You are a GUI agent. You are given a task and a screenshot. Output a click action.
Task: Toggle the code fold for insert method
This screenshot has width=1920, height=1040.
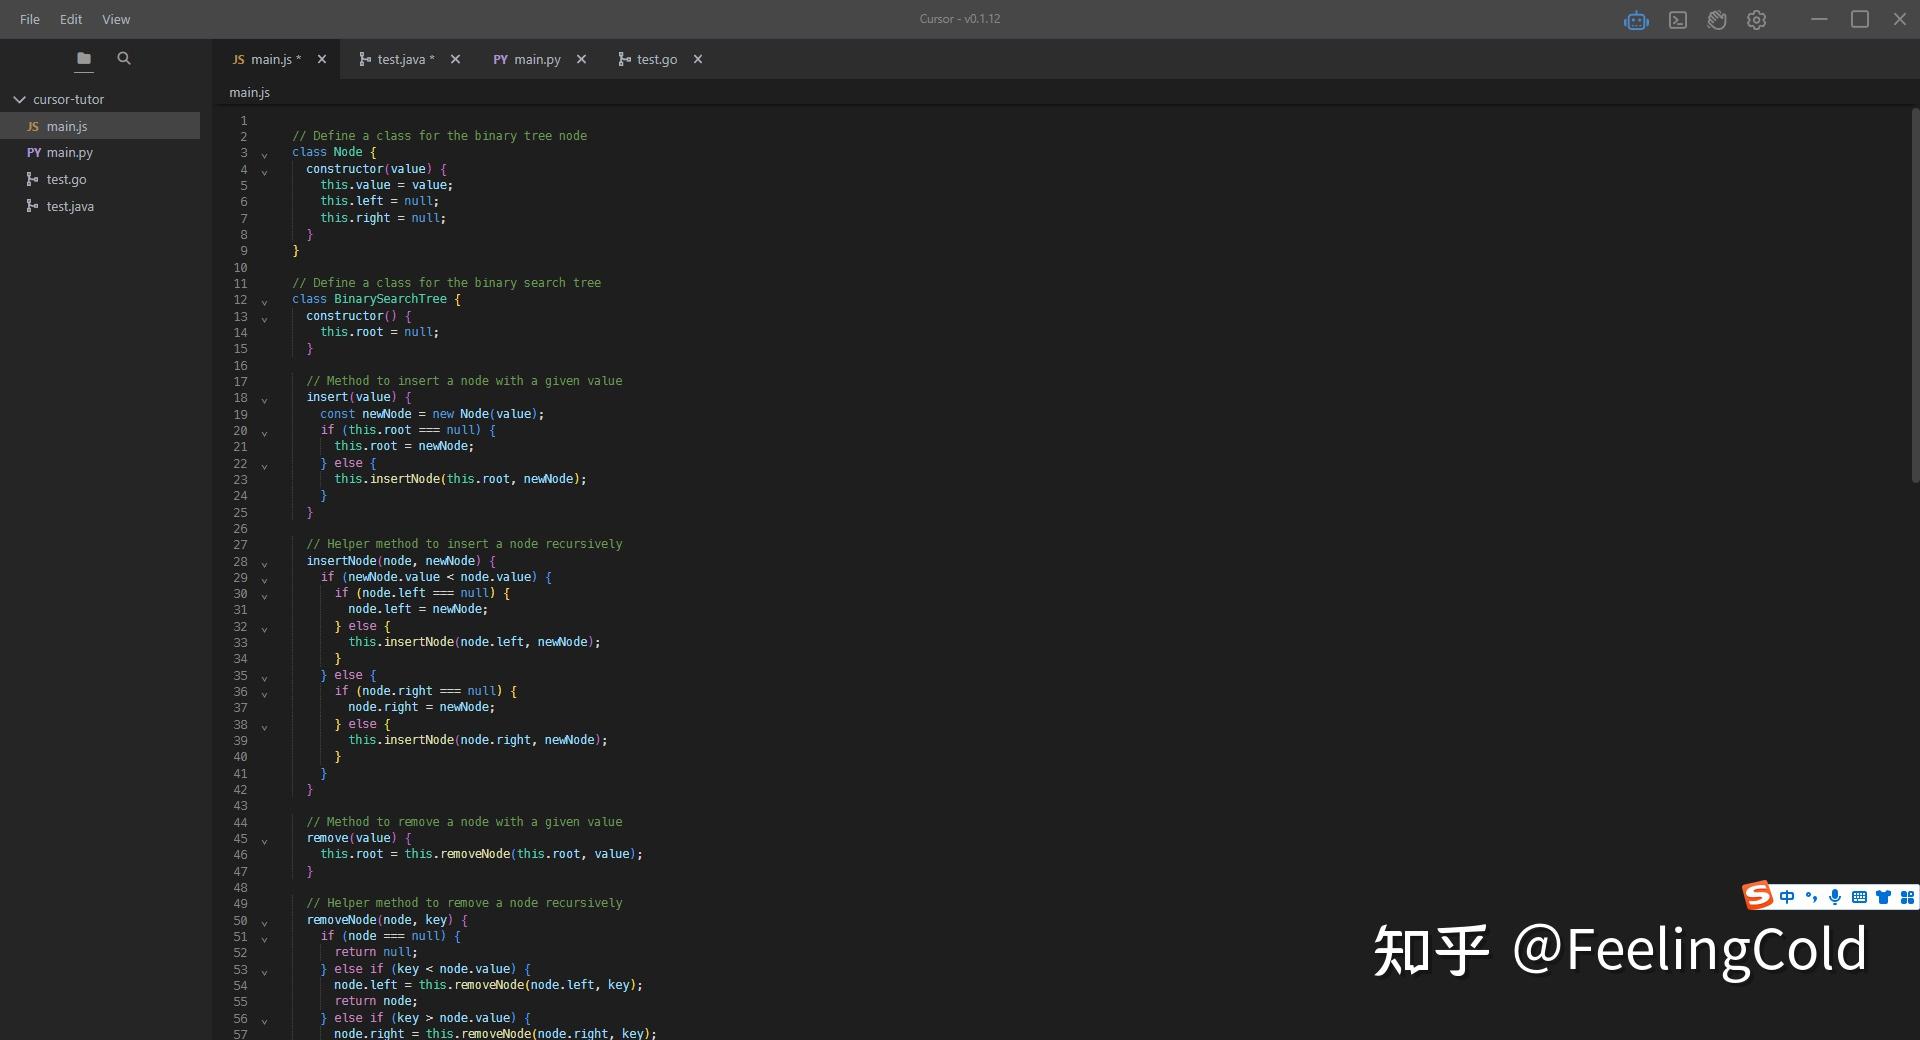(264, 400)
